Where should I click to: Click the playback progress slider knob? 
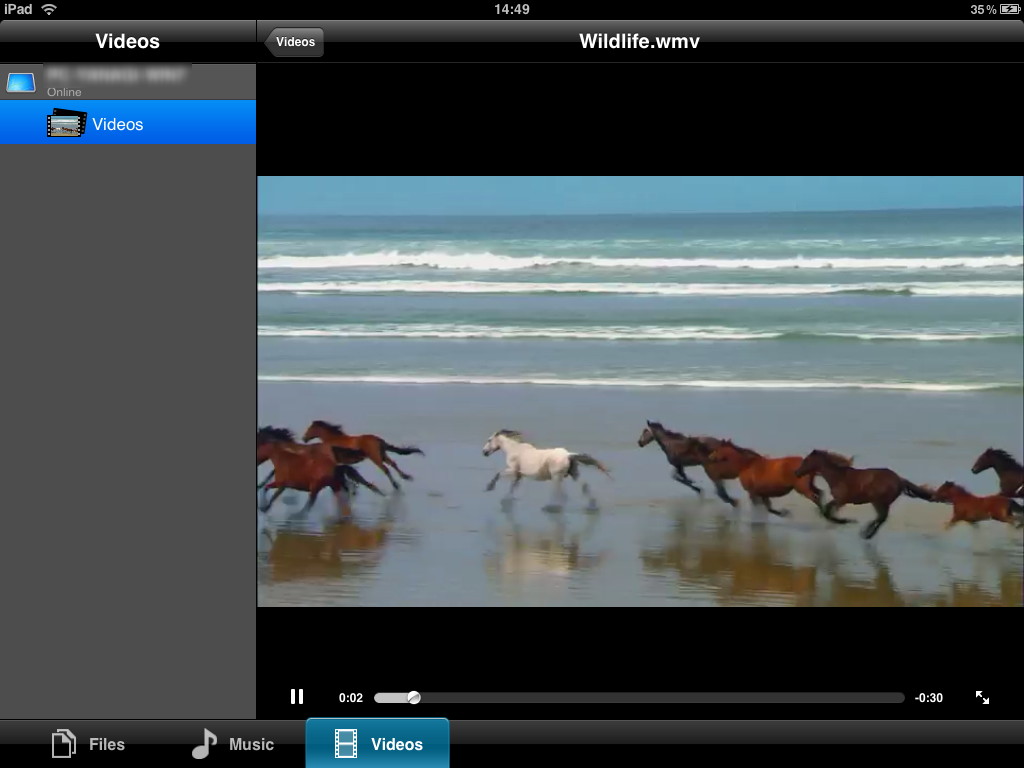click(413, 697)
